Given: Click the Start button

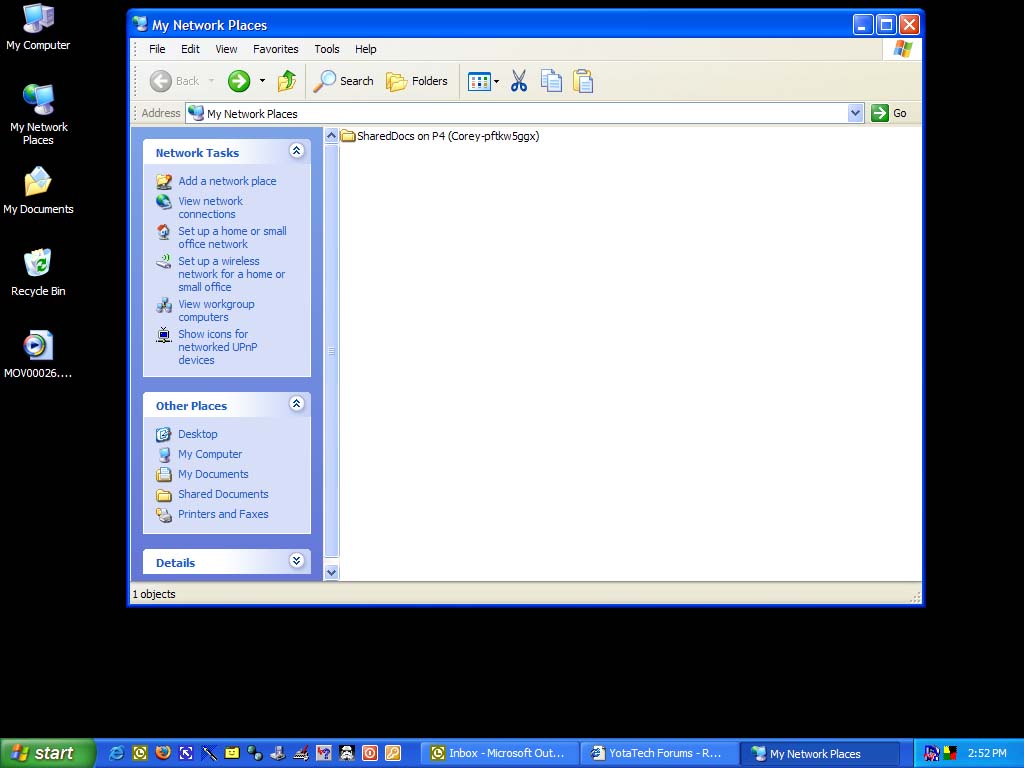Looking at the screenshot, I should 47,753.
